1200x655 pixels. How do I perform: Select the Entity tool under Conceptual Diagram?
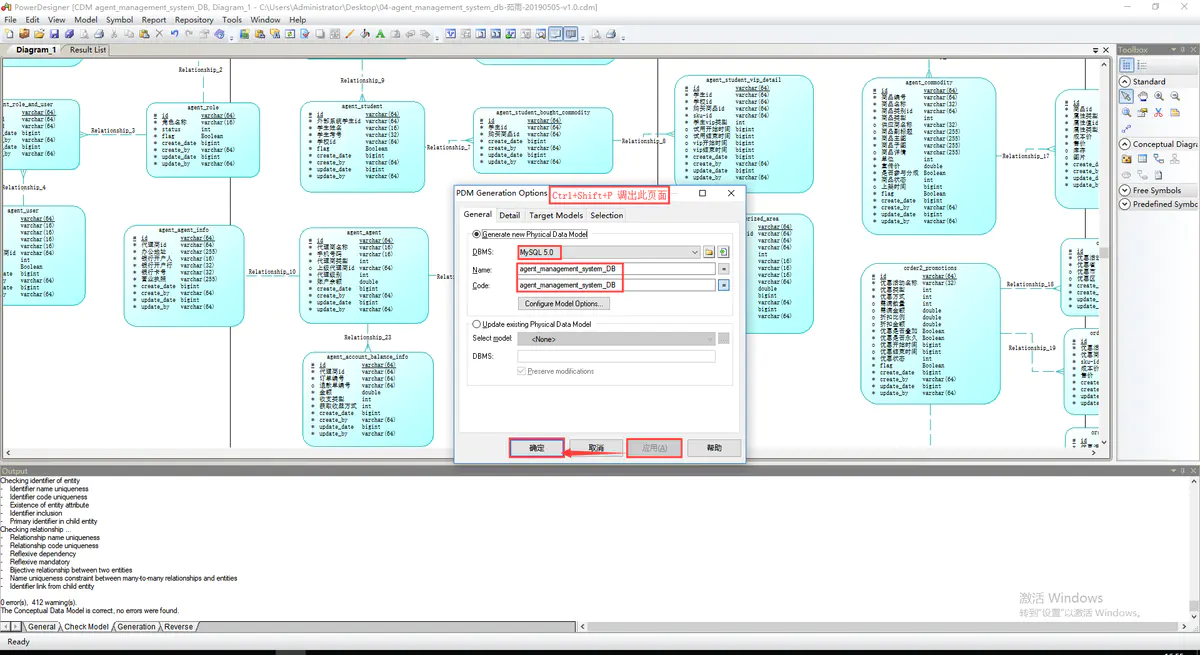point(1140,158)
